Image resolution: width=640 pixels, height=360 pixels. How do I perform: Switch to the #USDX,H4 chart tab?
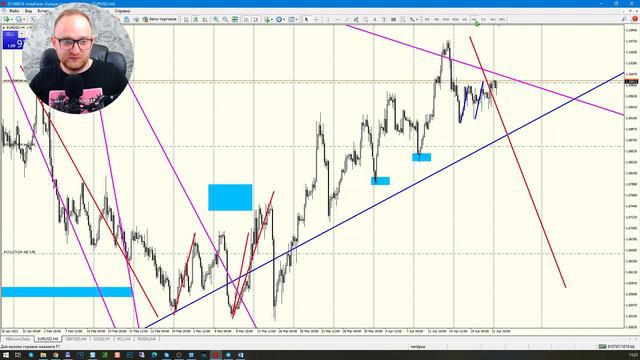click(x=146, y=339)
